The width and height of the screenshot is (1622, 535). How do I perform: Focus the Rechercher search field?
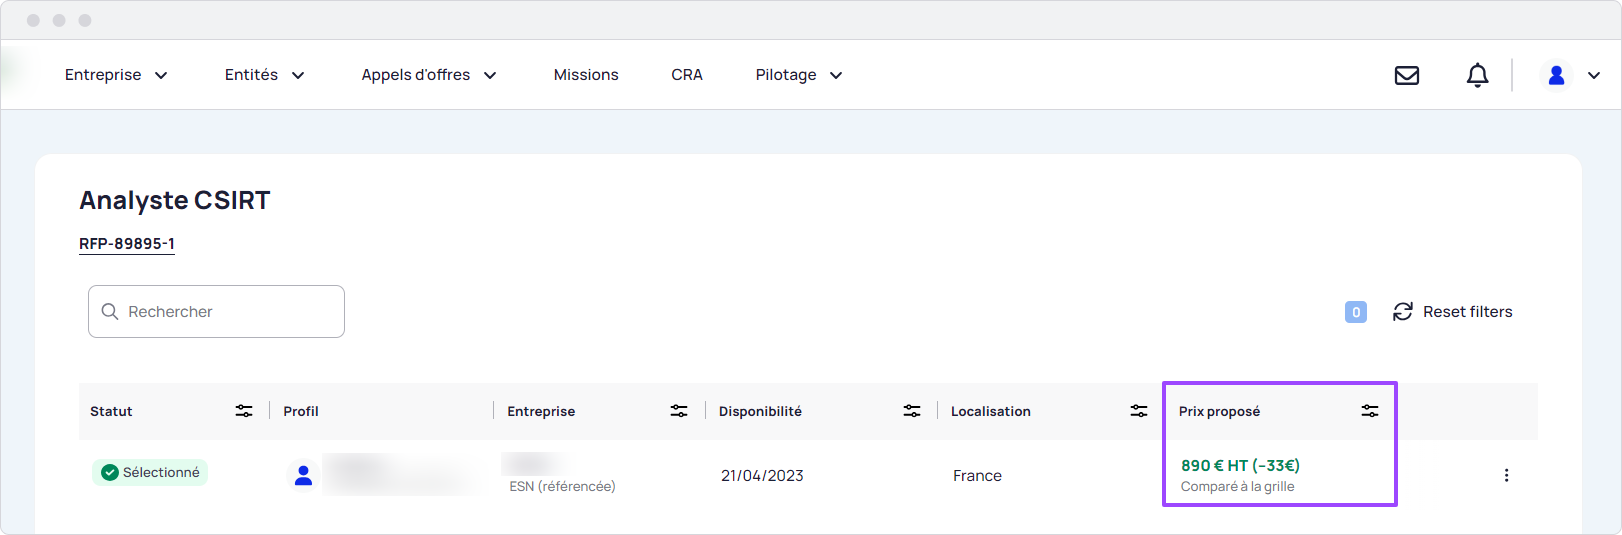pyautogui.click(x=216, y=311)
